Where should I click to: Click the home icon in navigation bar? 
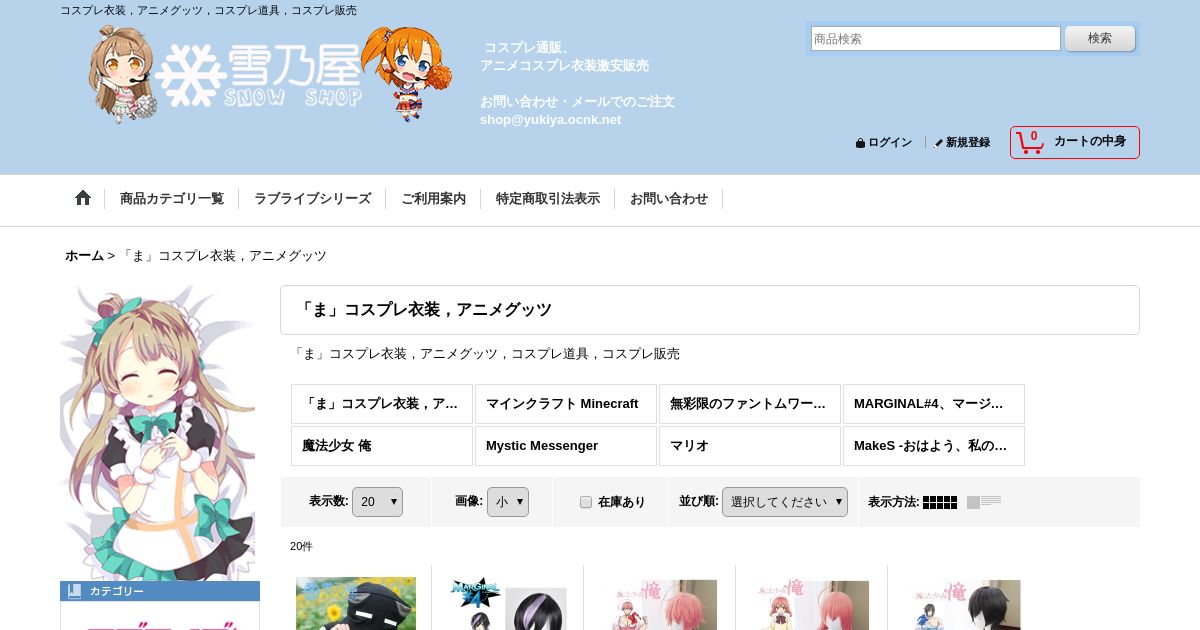83,198
